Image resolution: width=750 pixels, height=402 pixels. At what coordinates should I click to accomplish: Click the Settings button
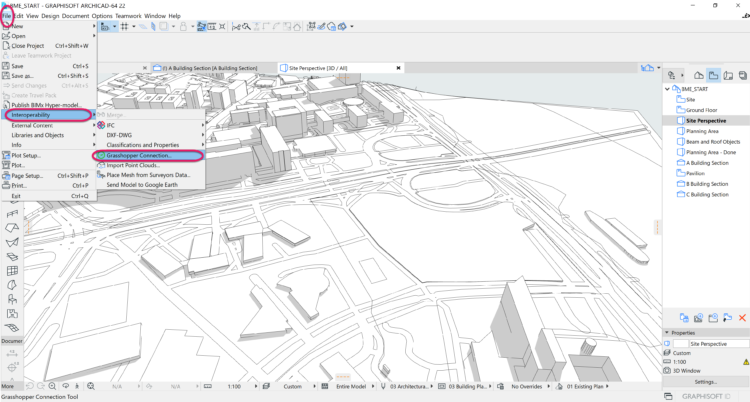pos(705,381)
